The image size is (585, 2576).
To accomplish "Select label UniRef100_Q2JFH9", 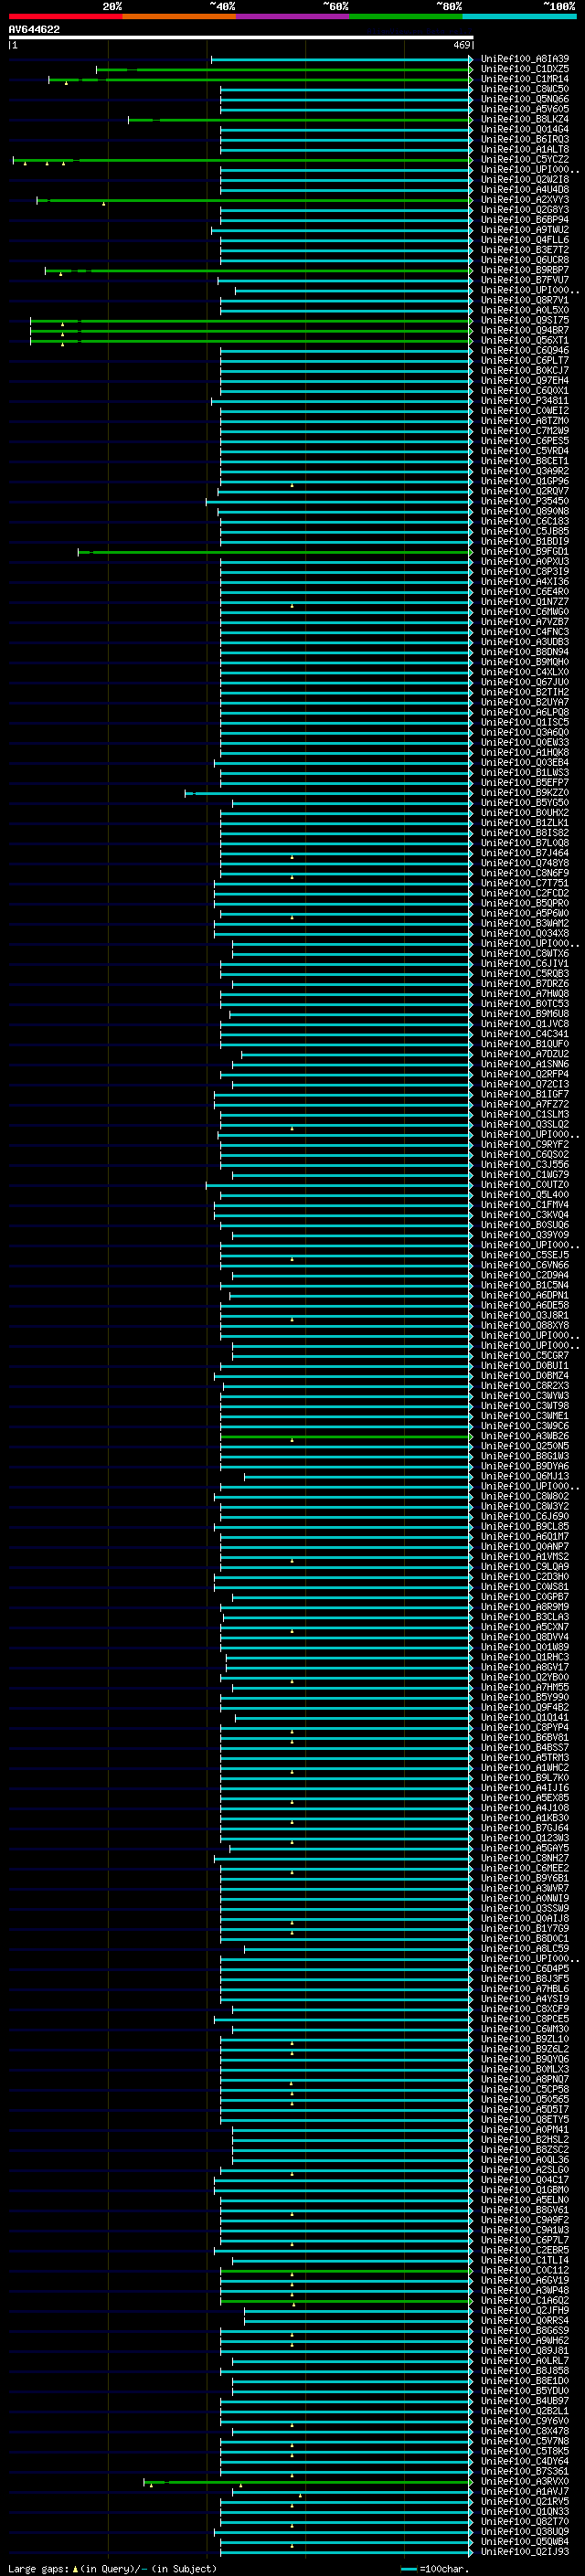I will pyautogui.click(x=524, y=2311).
